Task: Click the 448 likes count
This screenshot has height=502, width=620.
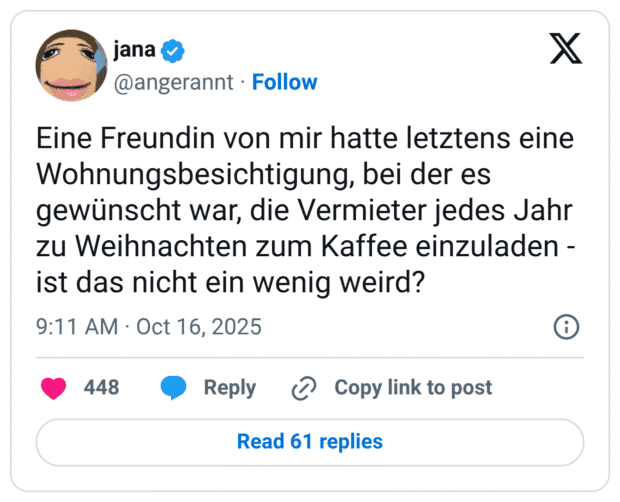Action: click(101, 388)
